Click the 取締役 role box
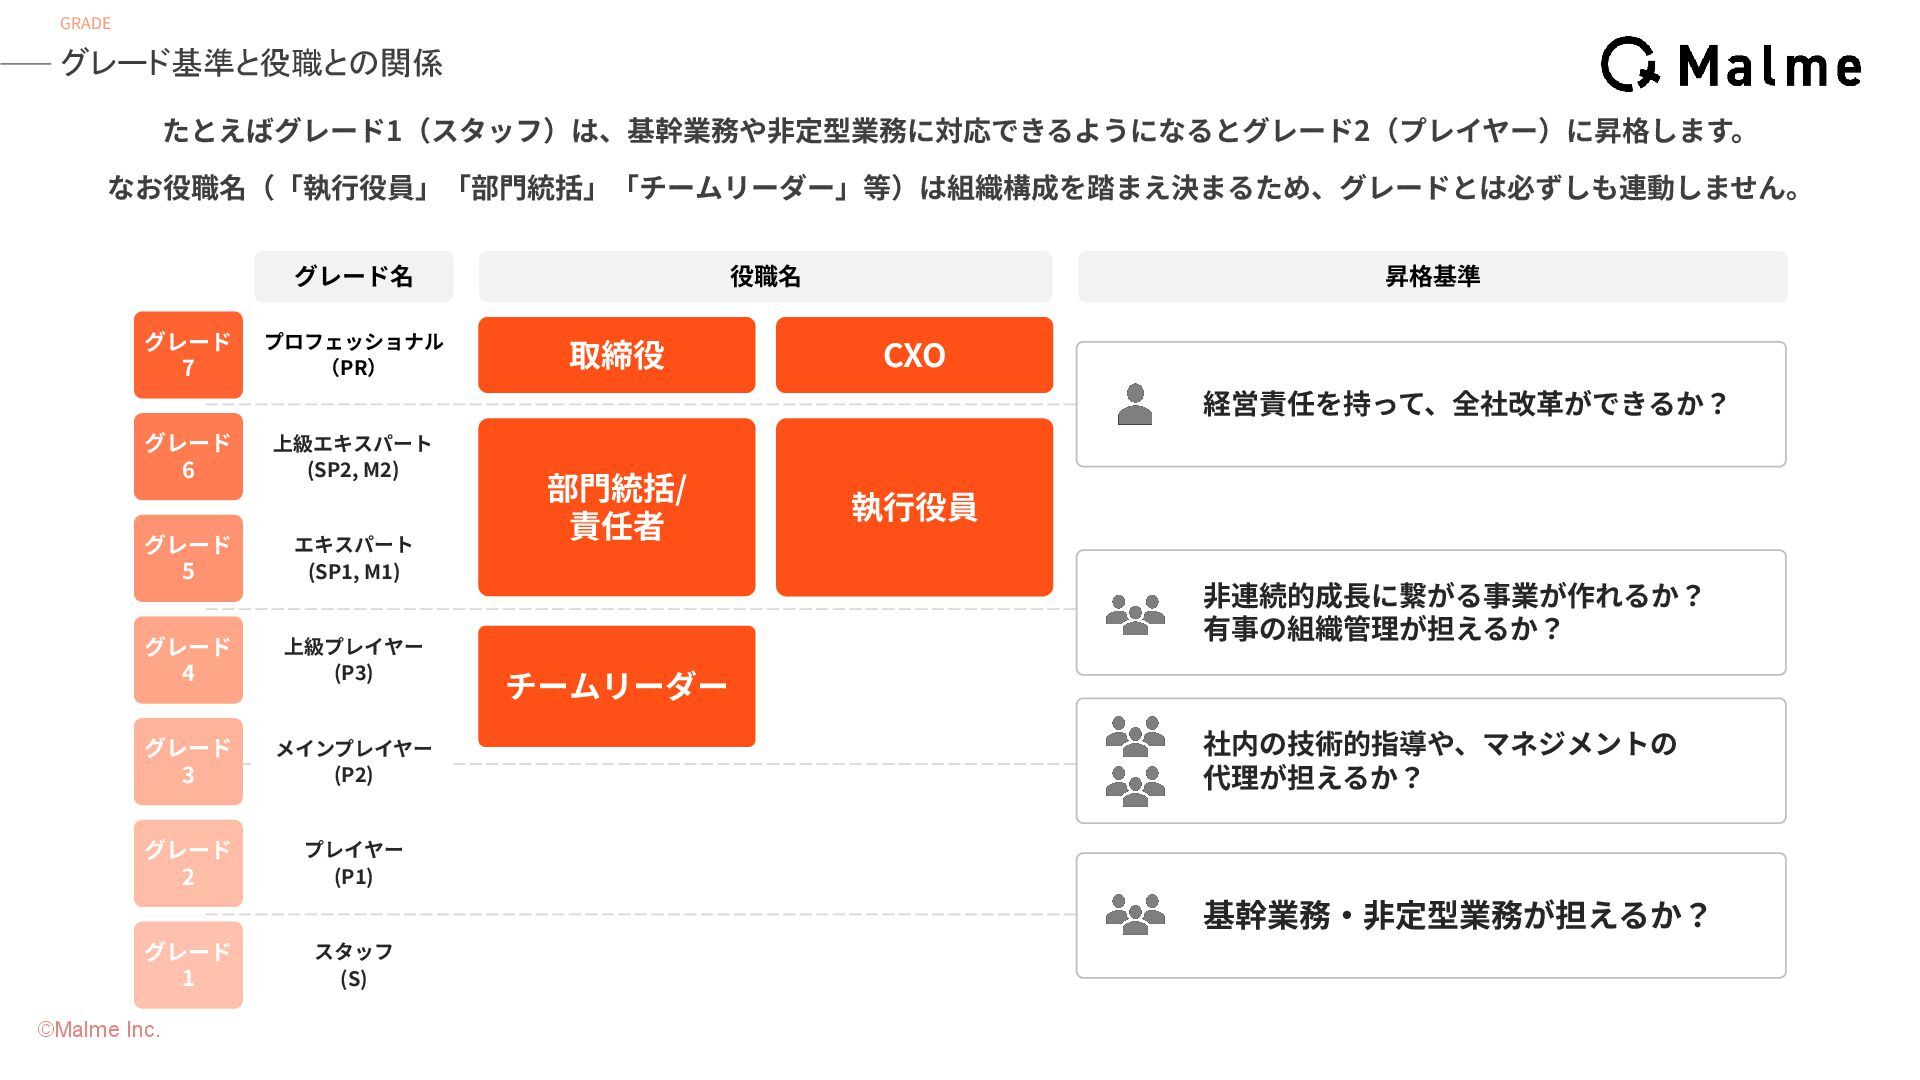1920x1080 pixels. pyautogui.click(x=616, y=355)
